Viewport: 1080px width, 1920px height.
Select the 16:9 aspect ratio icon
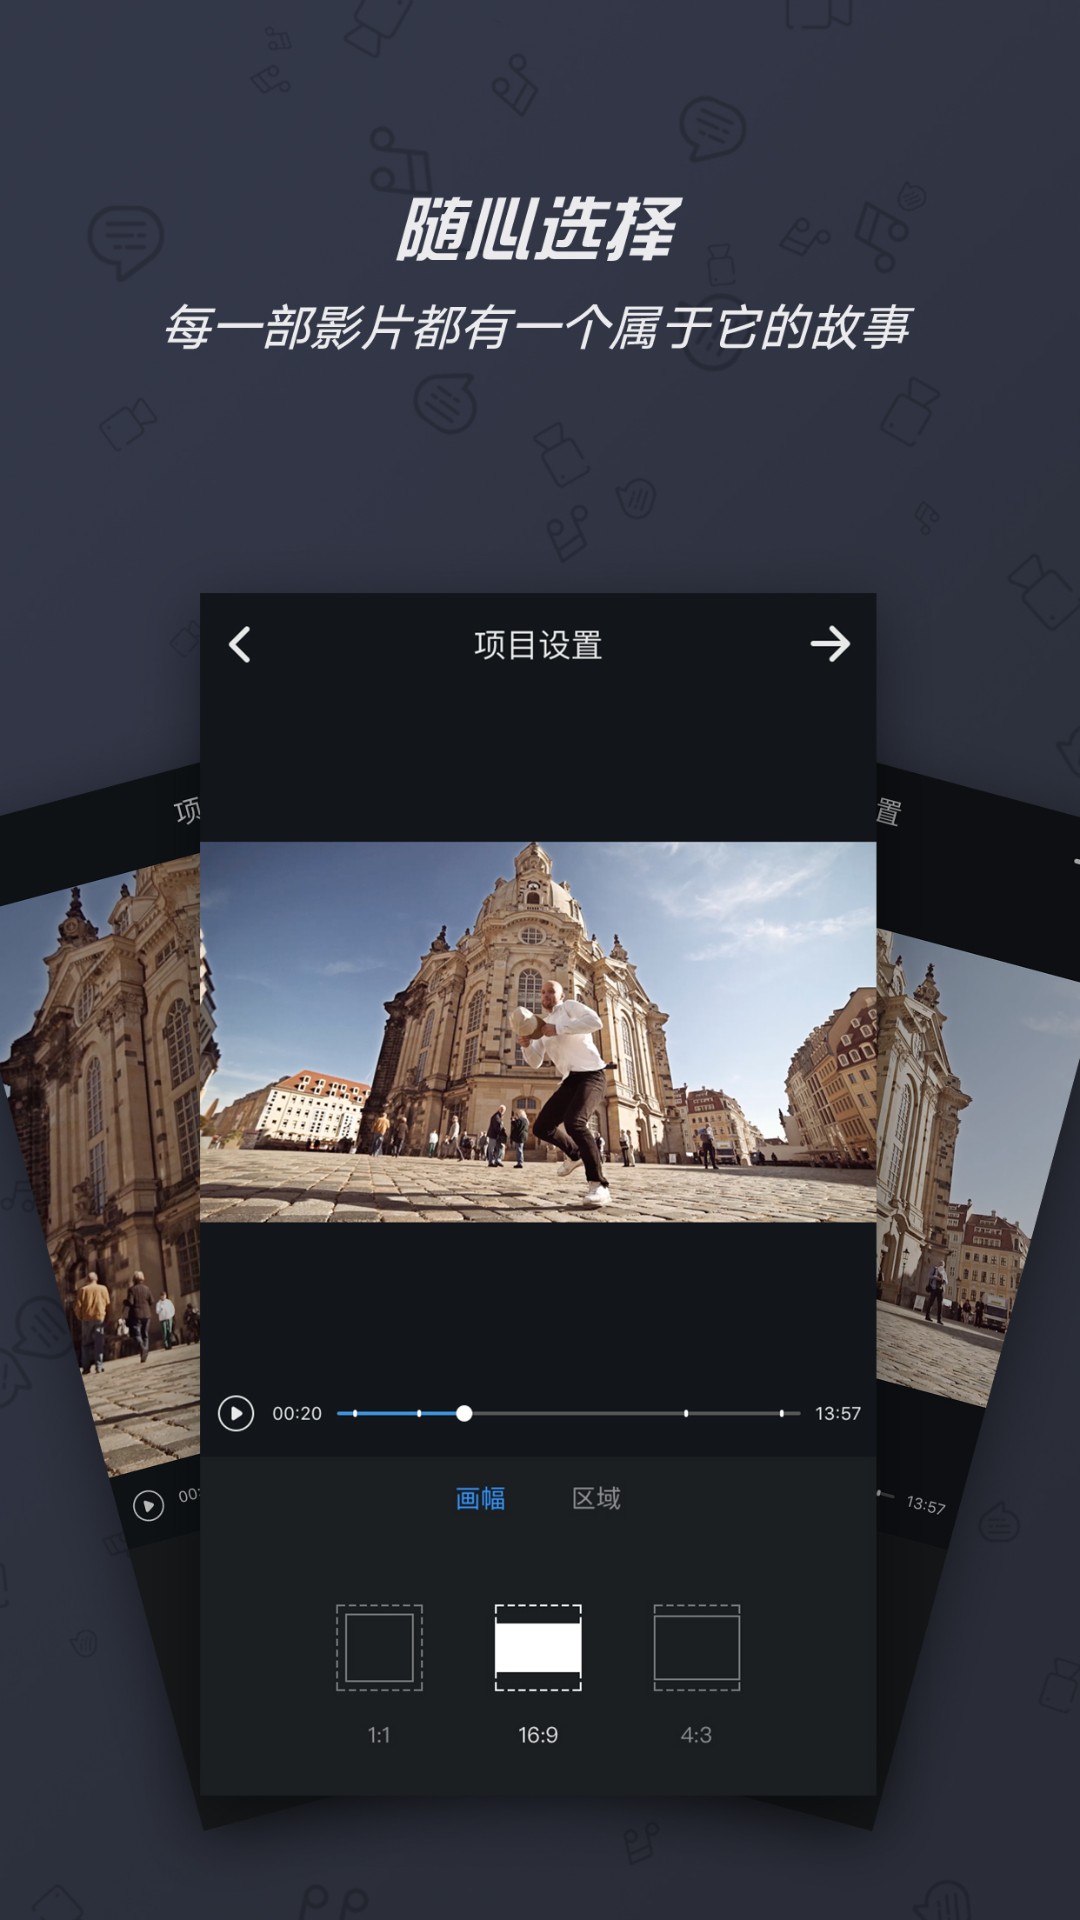point(538,1647)
